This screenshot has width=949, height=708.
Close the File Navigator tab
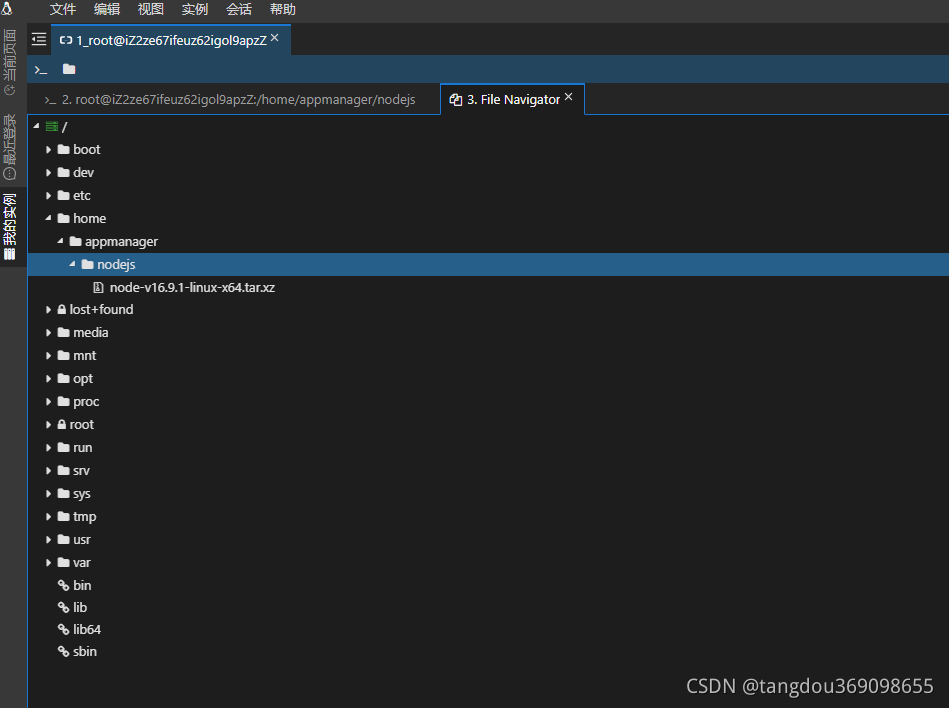[x=569, y=97]
